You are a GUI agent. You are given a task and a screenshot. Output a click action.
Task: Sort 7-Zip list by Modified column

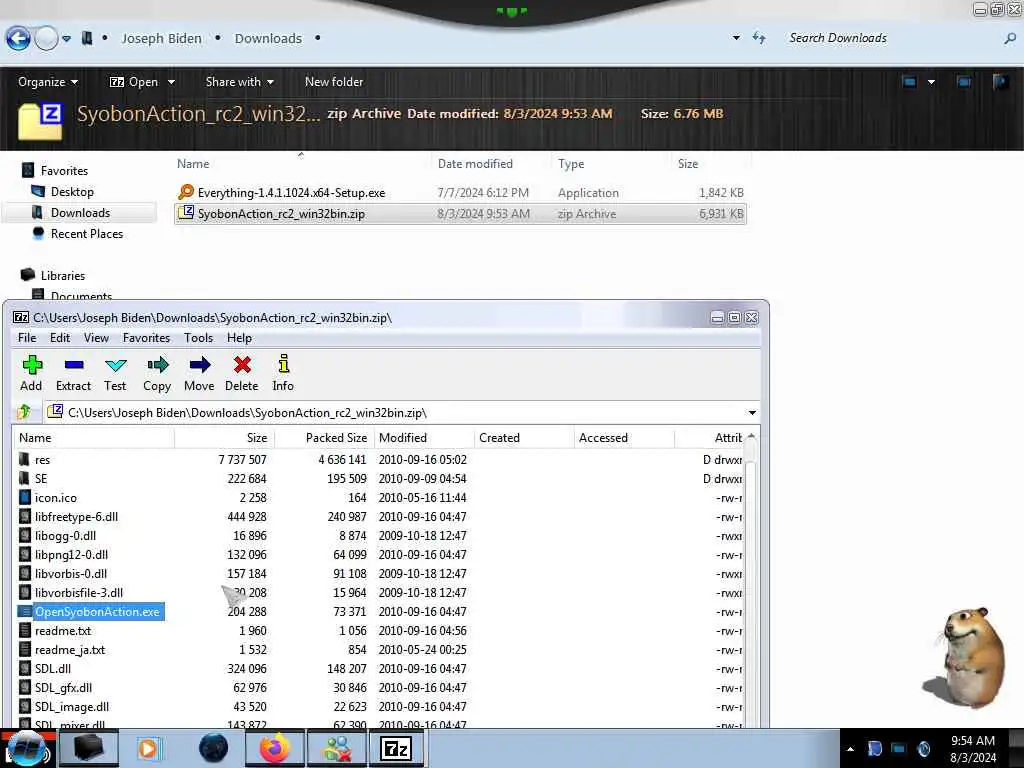424,438
